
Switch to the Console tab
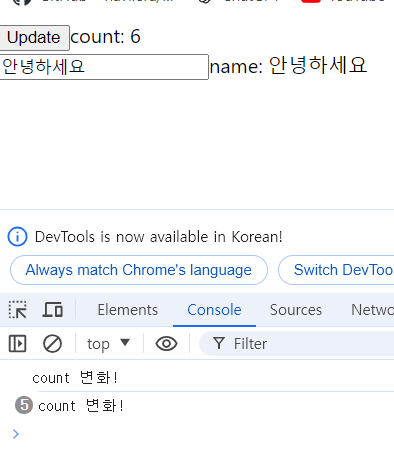(214, 310)
